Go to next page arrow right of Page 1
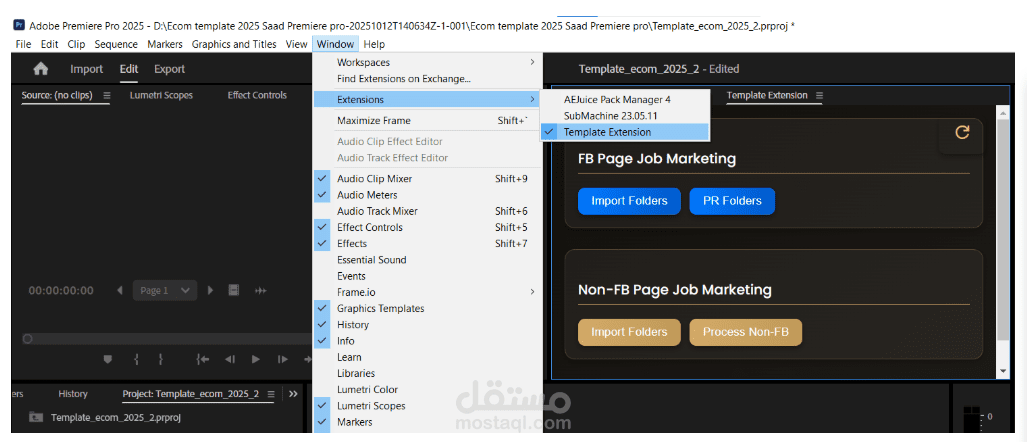 pyautogui.click(x=210, y=291)
